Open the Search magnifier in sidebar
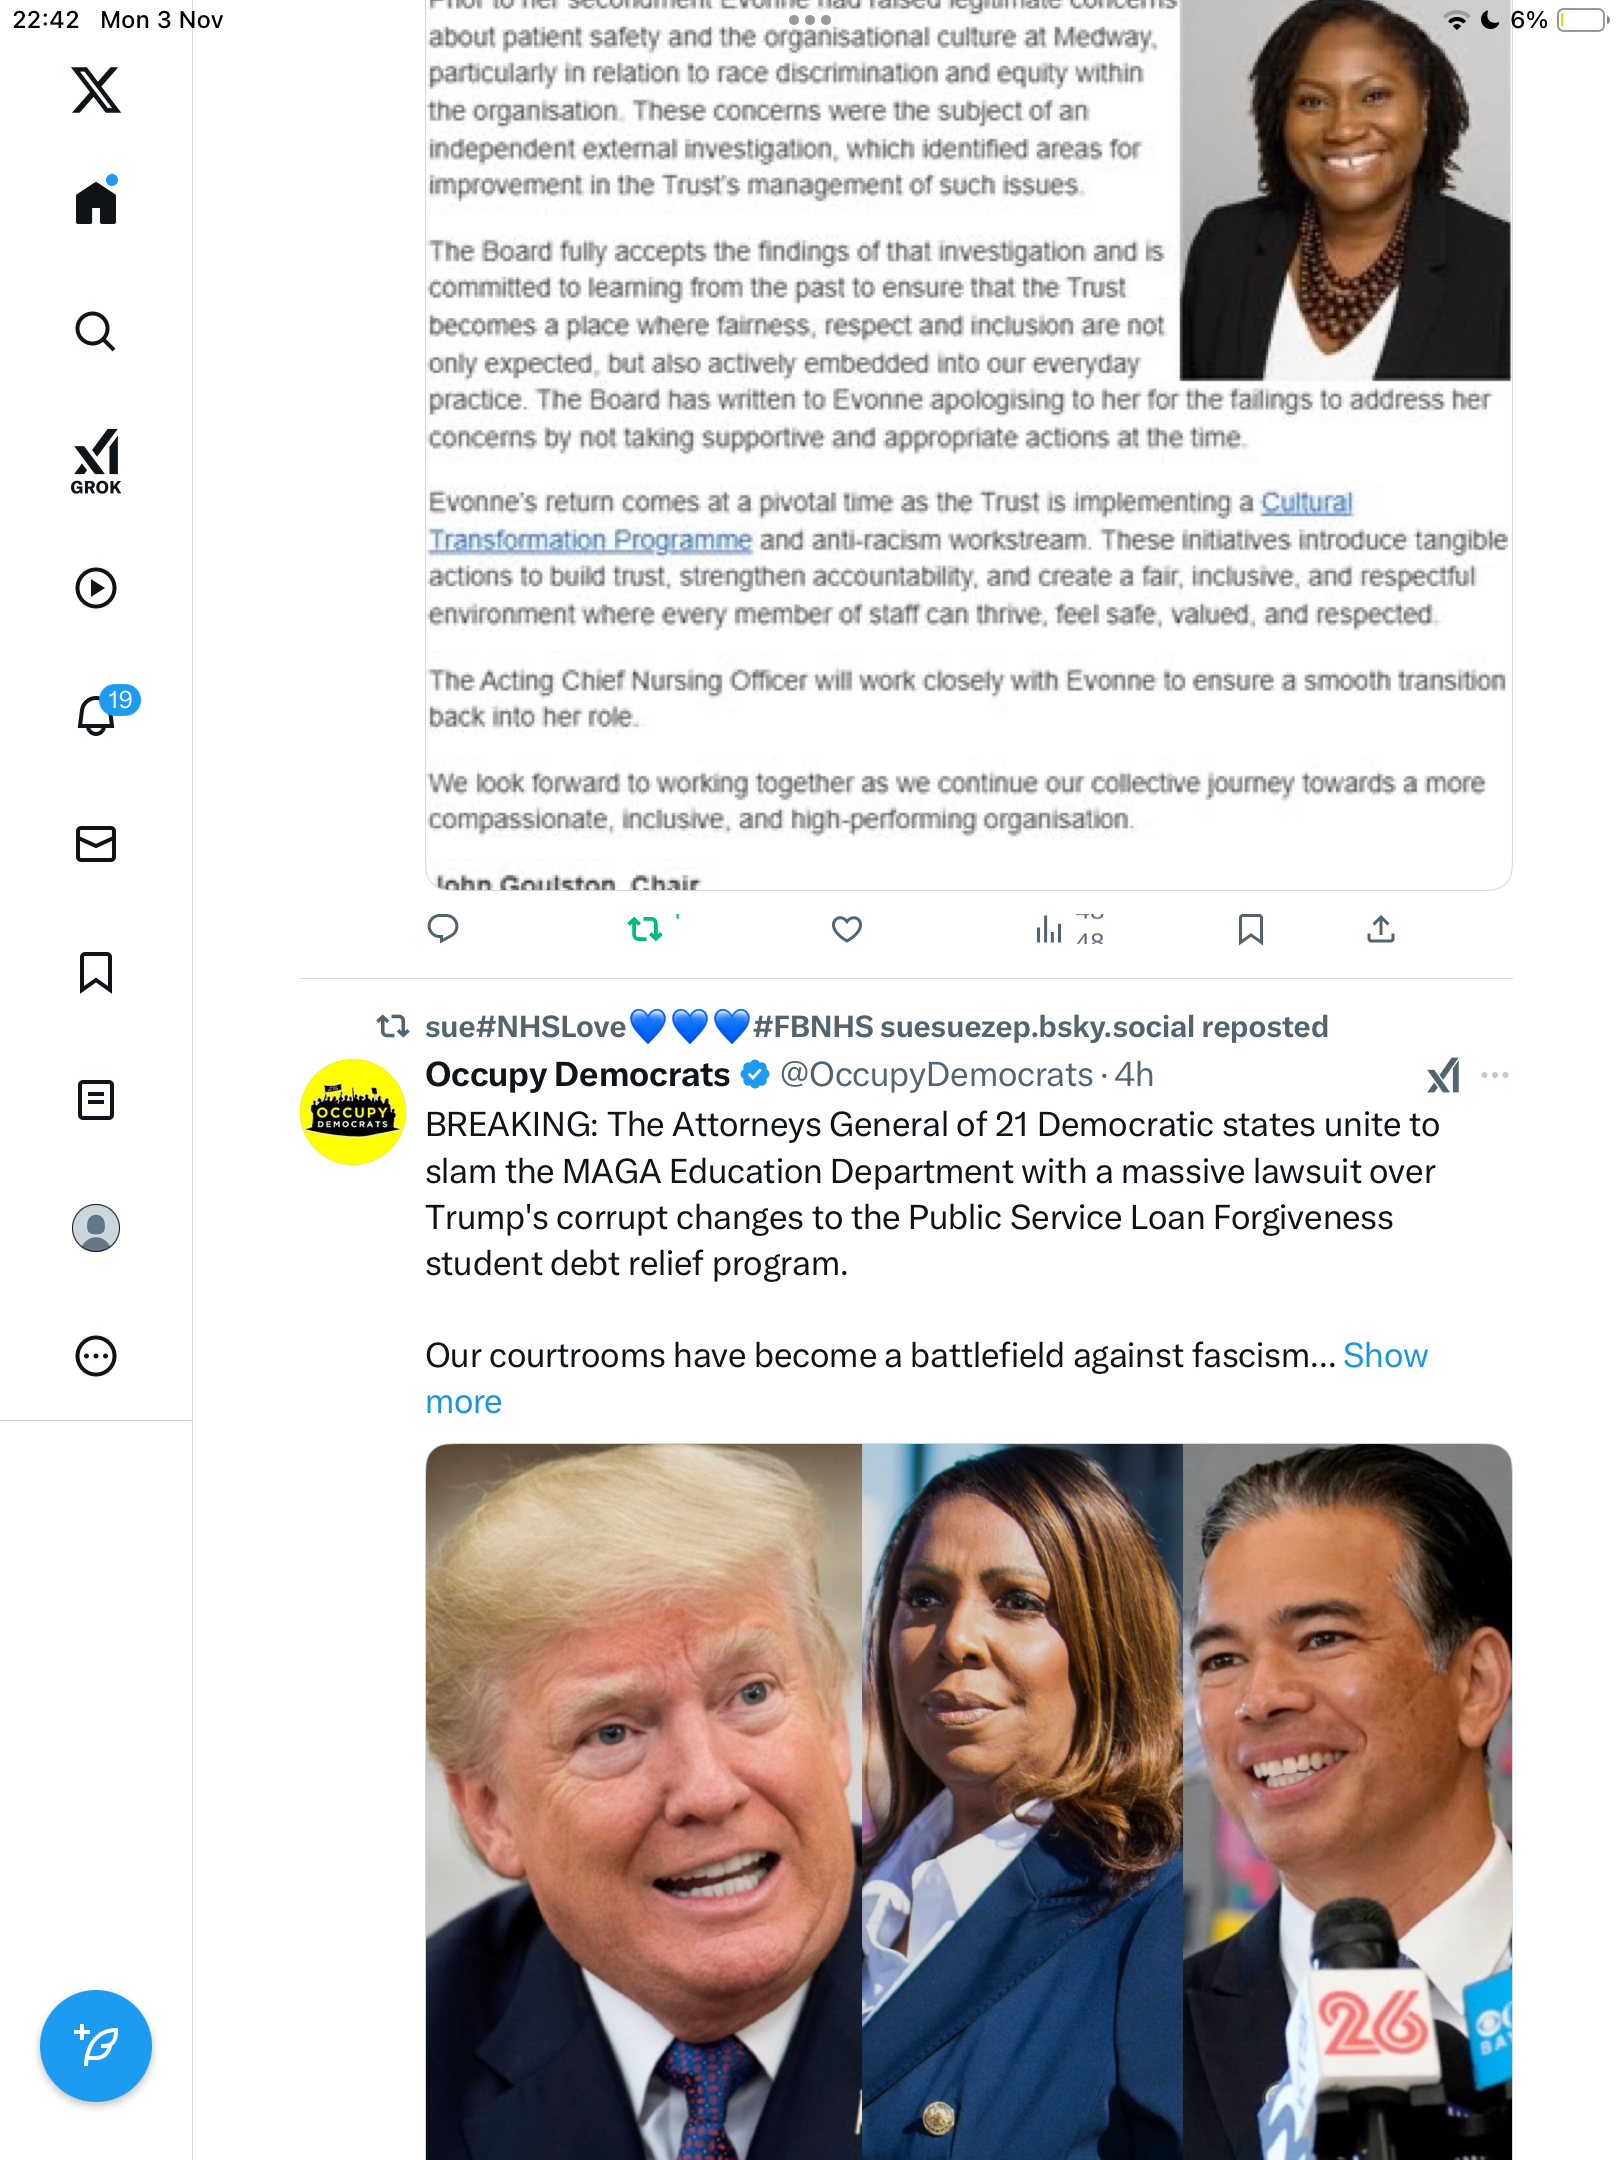 96,331
